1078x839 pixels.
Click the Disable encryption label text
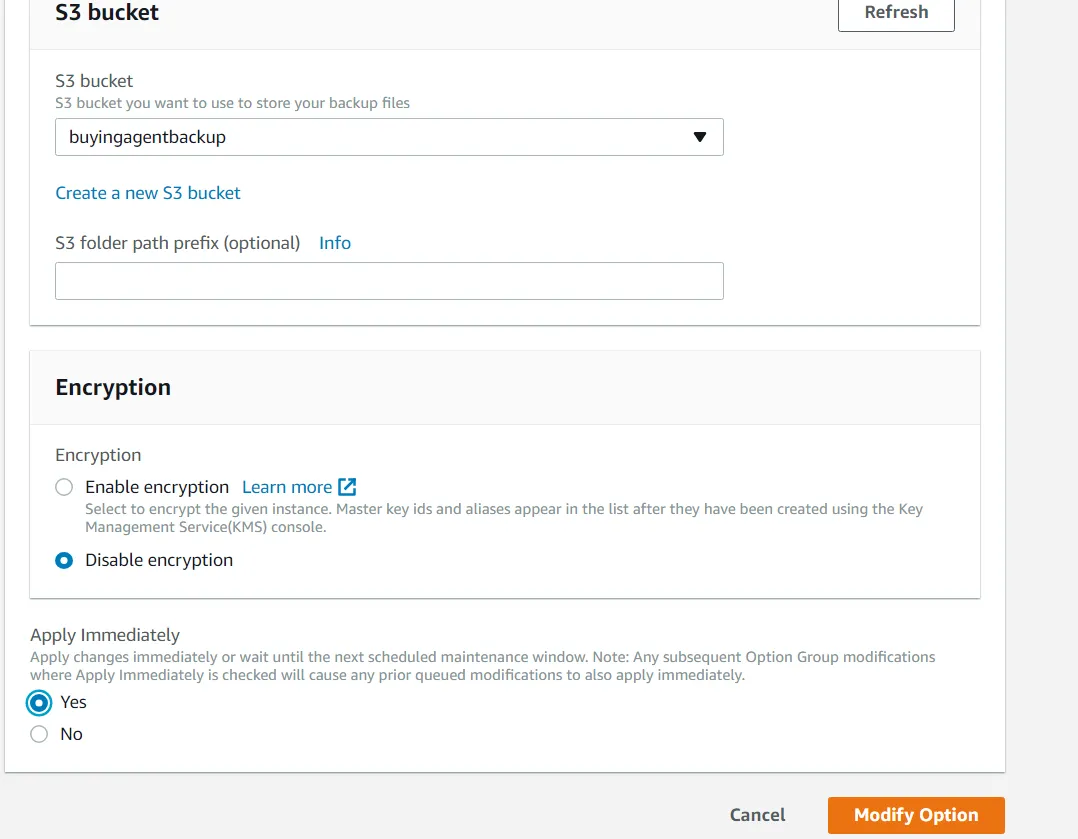[159, 560]
